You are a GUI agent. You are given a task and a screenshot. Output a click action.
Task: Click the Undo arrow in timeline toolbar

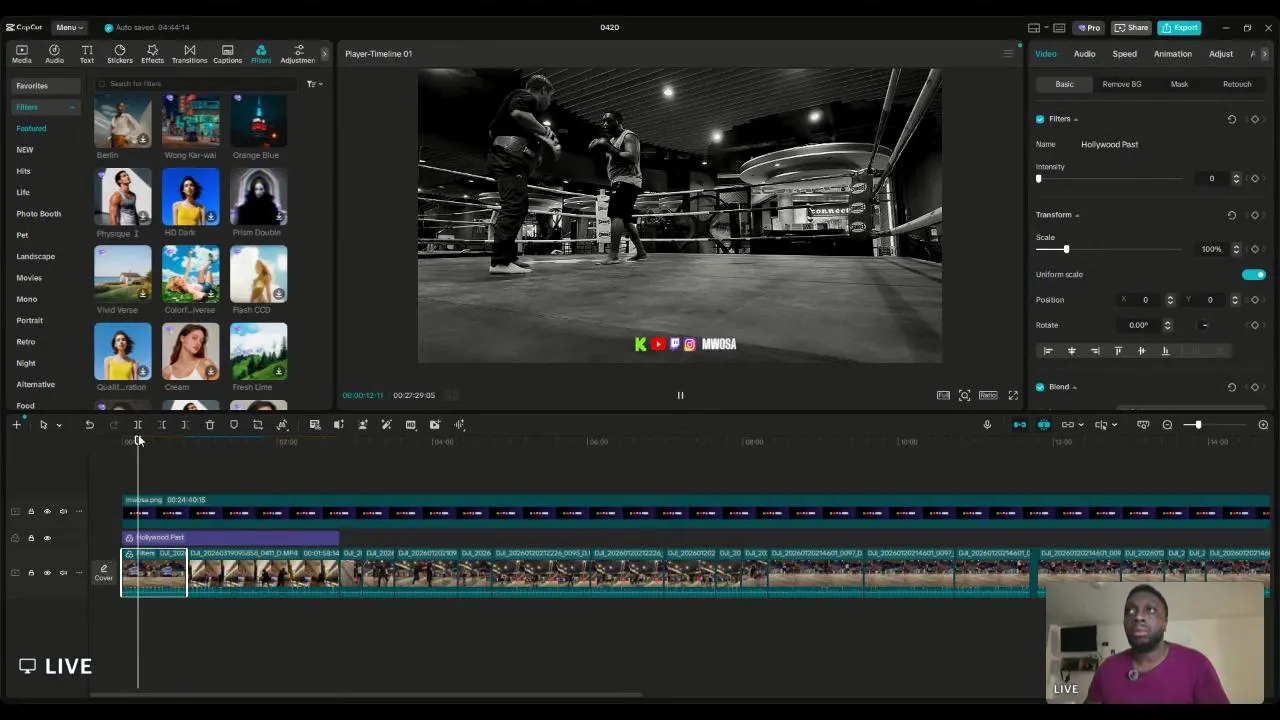(89, 425)
